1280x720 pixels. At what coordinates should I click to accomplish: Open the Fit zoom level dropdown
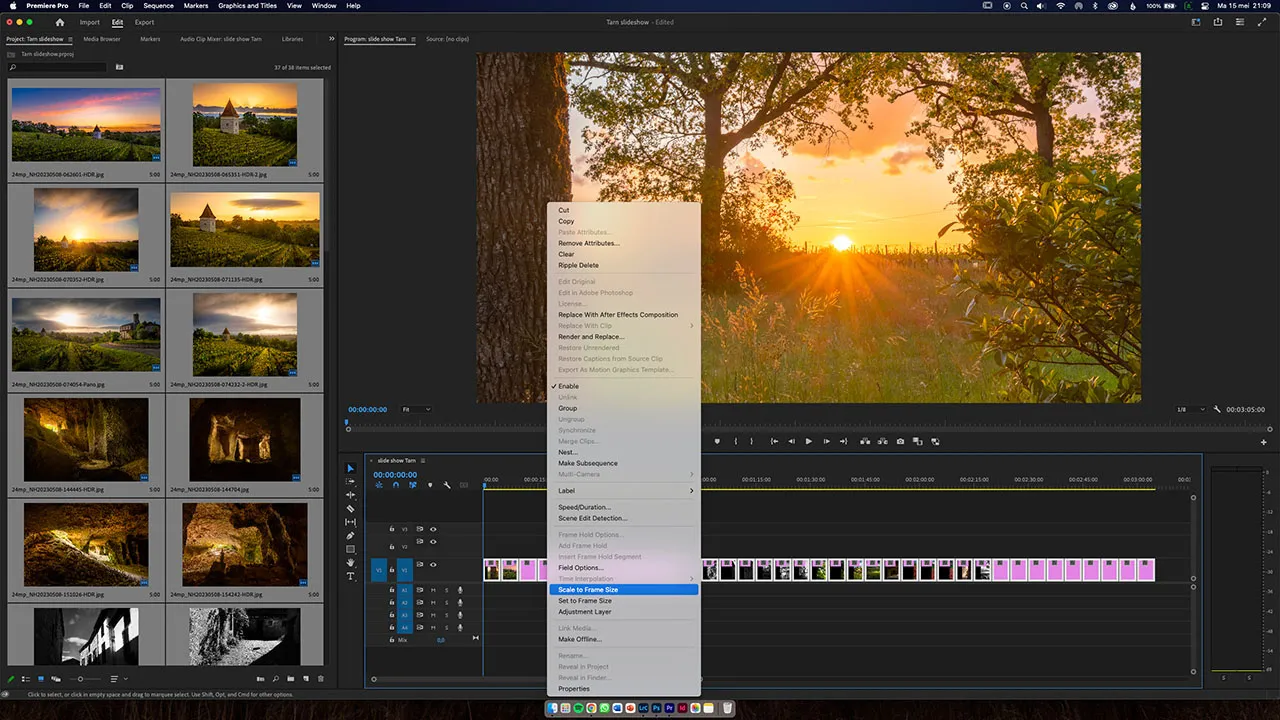click(416, 409)
